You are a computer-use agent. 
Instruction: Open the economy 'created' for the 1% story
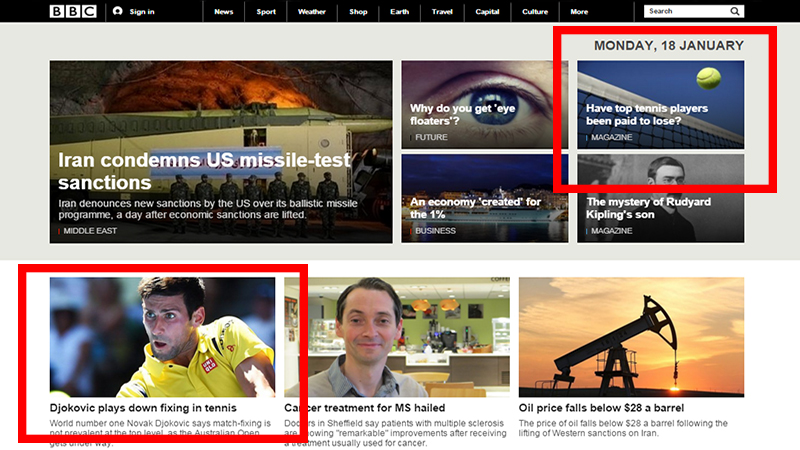[x=484, y=196]
